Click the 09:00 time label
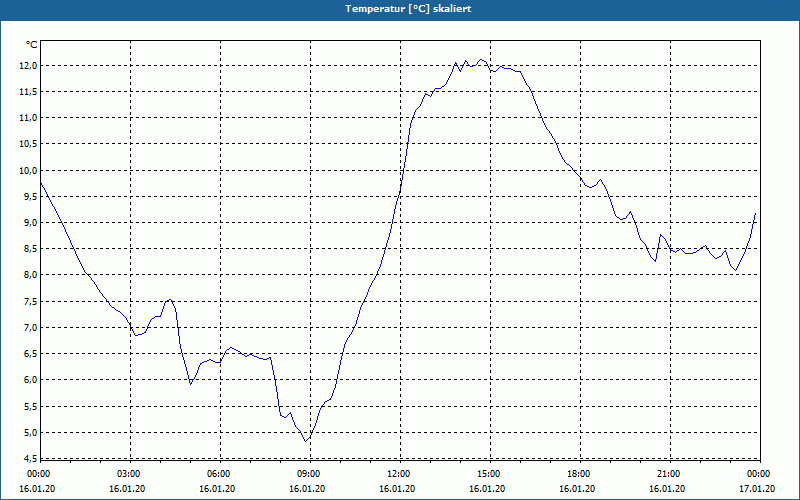This screenshot has width=800, height=500. [309, 474]
